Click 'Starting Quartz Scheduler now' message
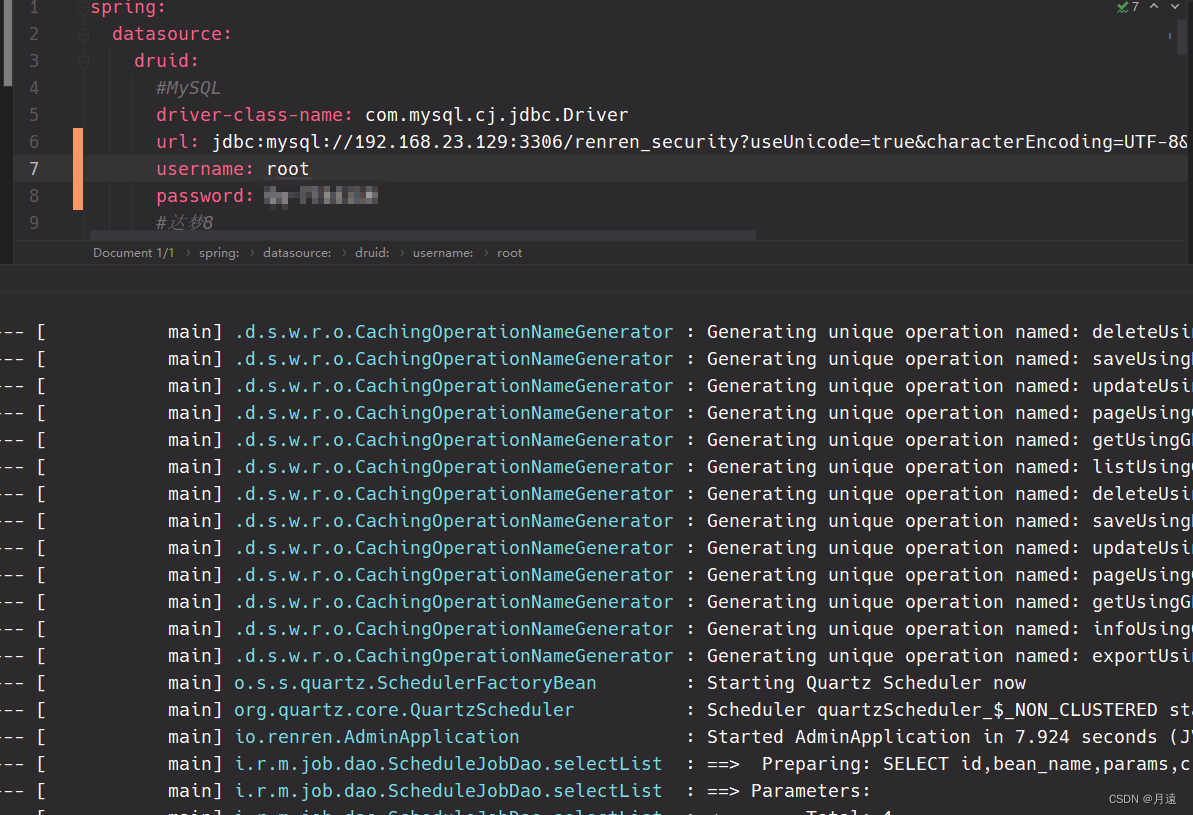Viewport: 1193px width, 815px height. coord(867,683)
